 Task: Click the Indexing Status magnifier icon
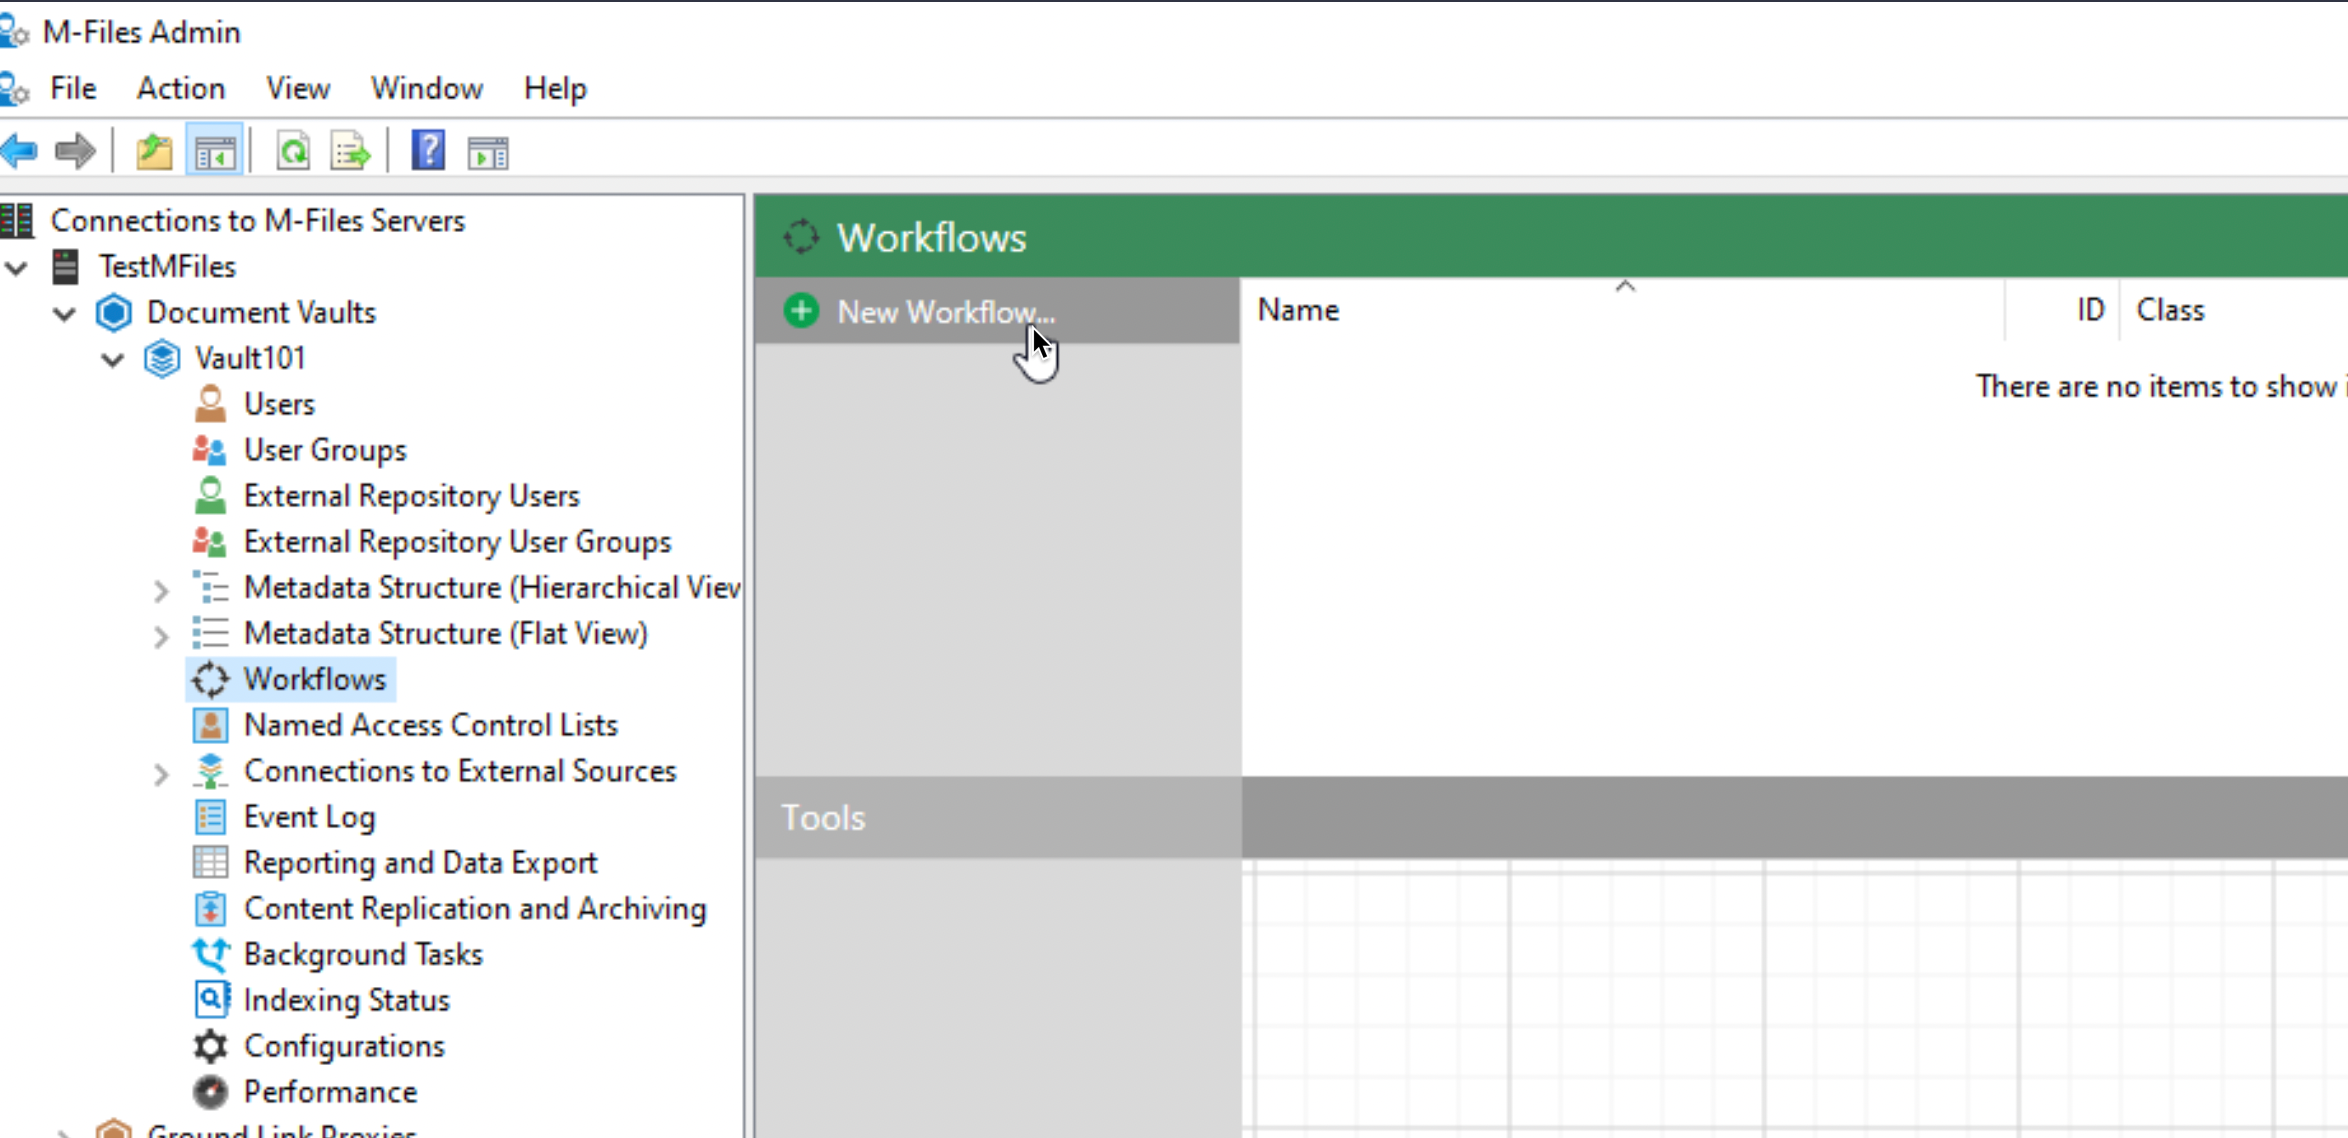point(211,999)
